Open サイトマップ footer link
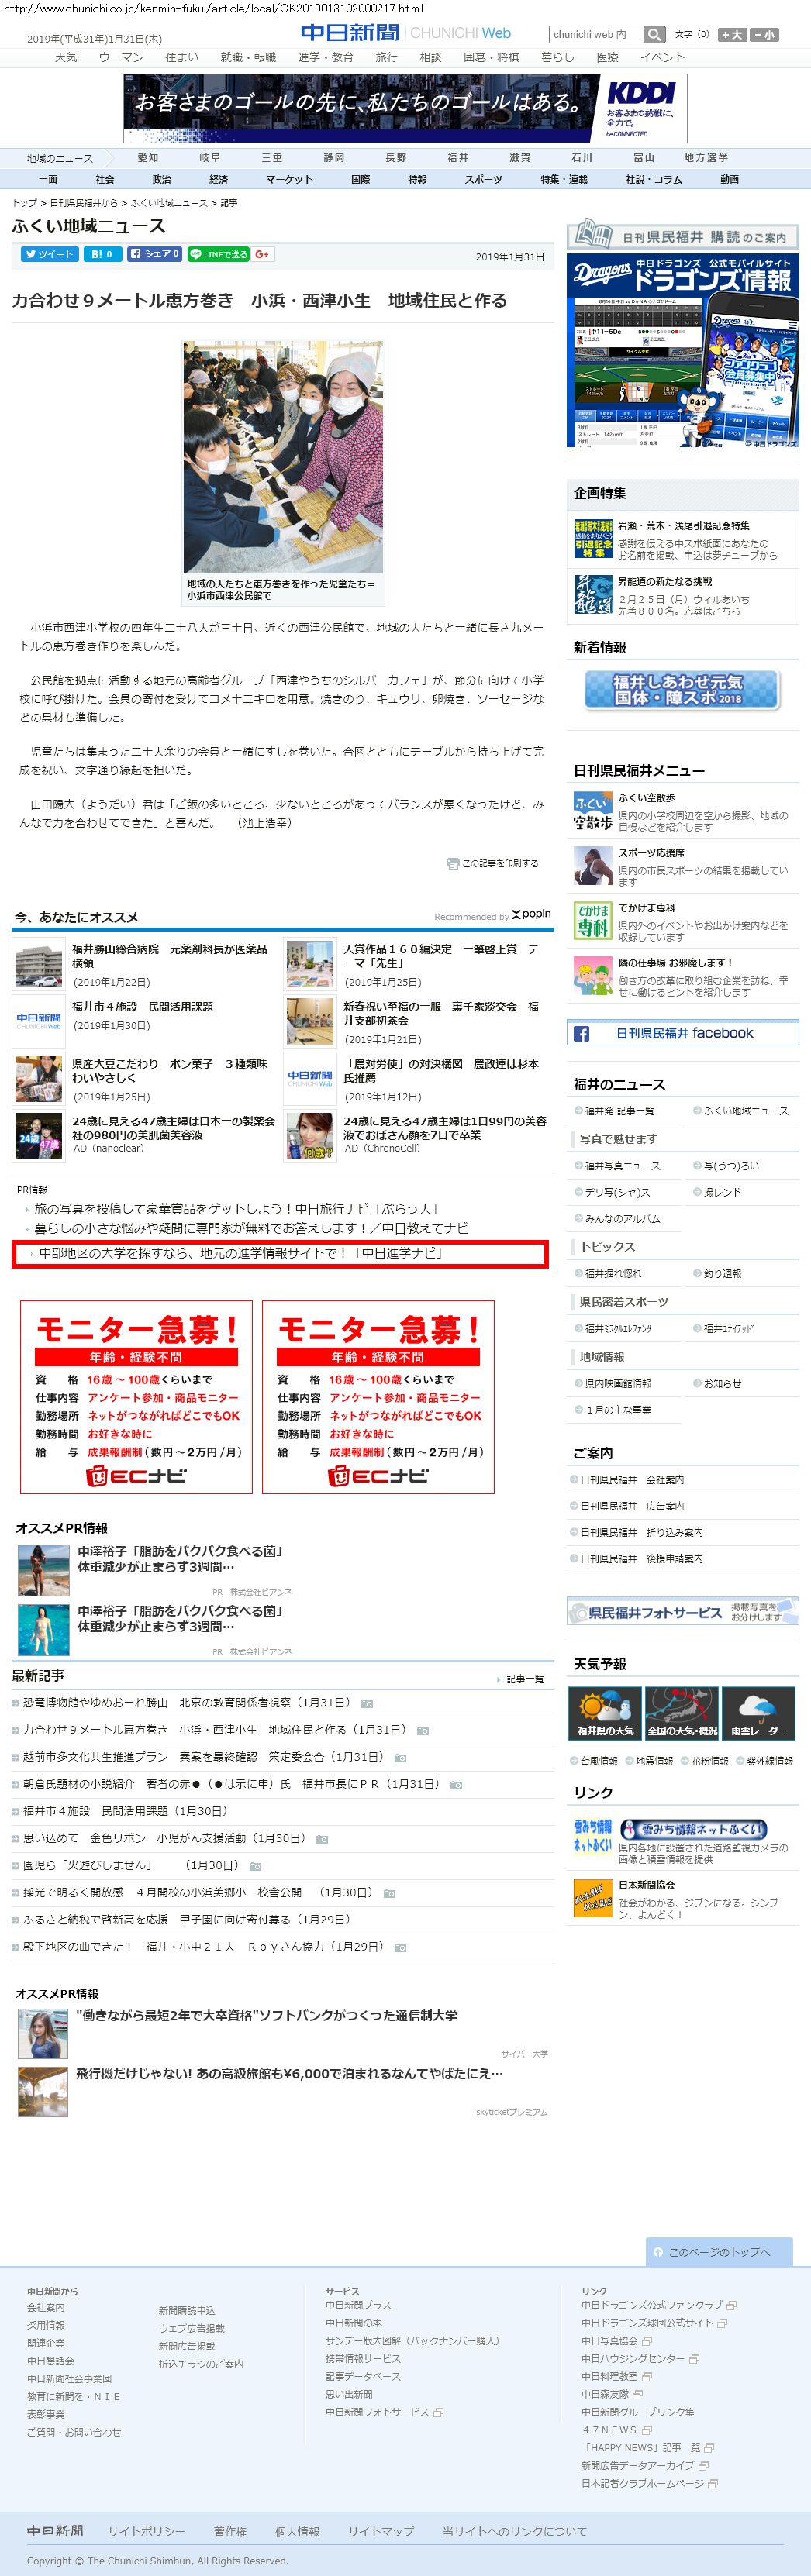The height and width of the screenshot is (2576, 811). click(381, 2531)
